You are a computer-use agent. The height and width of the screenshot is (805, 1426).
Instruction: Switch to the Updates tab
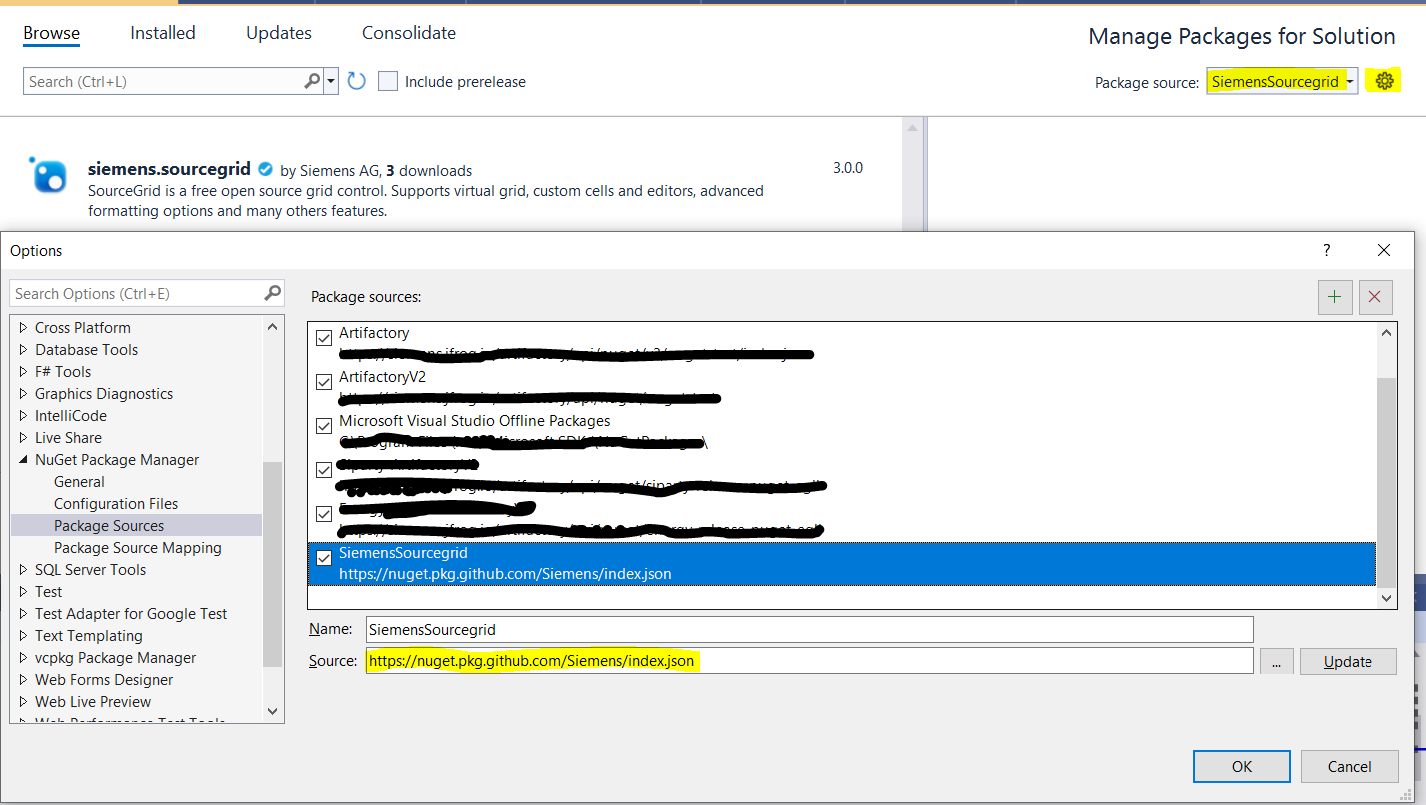279,33
